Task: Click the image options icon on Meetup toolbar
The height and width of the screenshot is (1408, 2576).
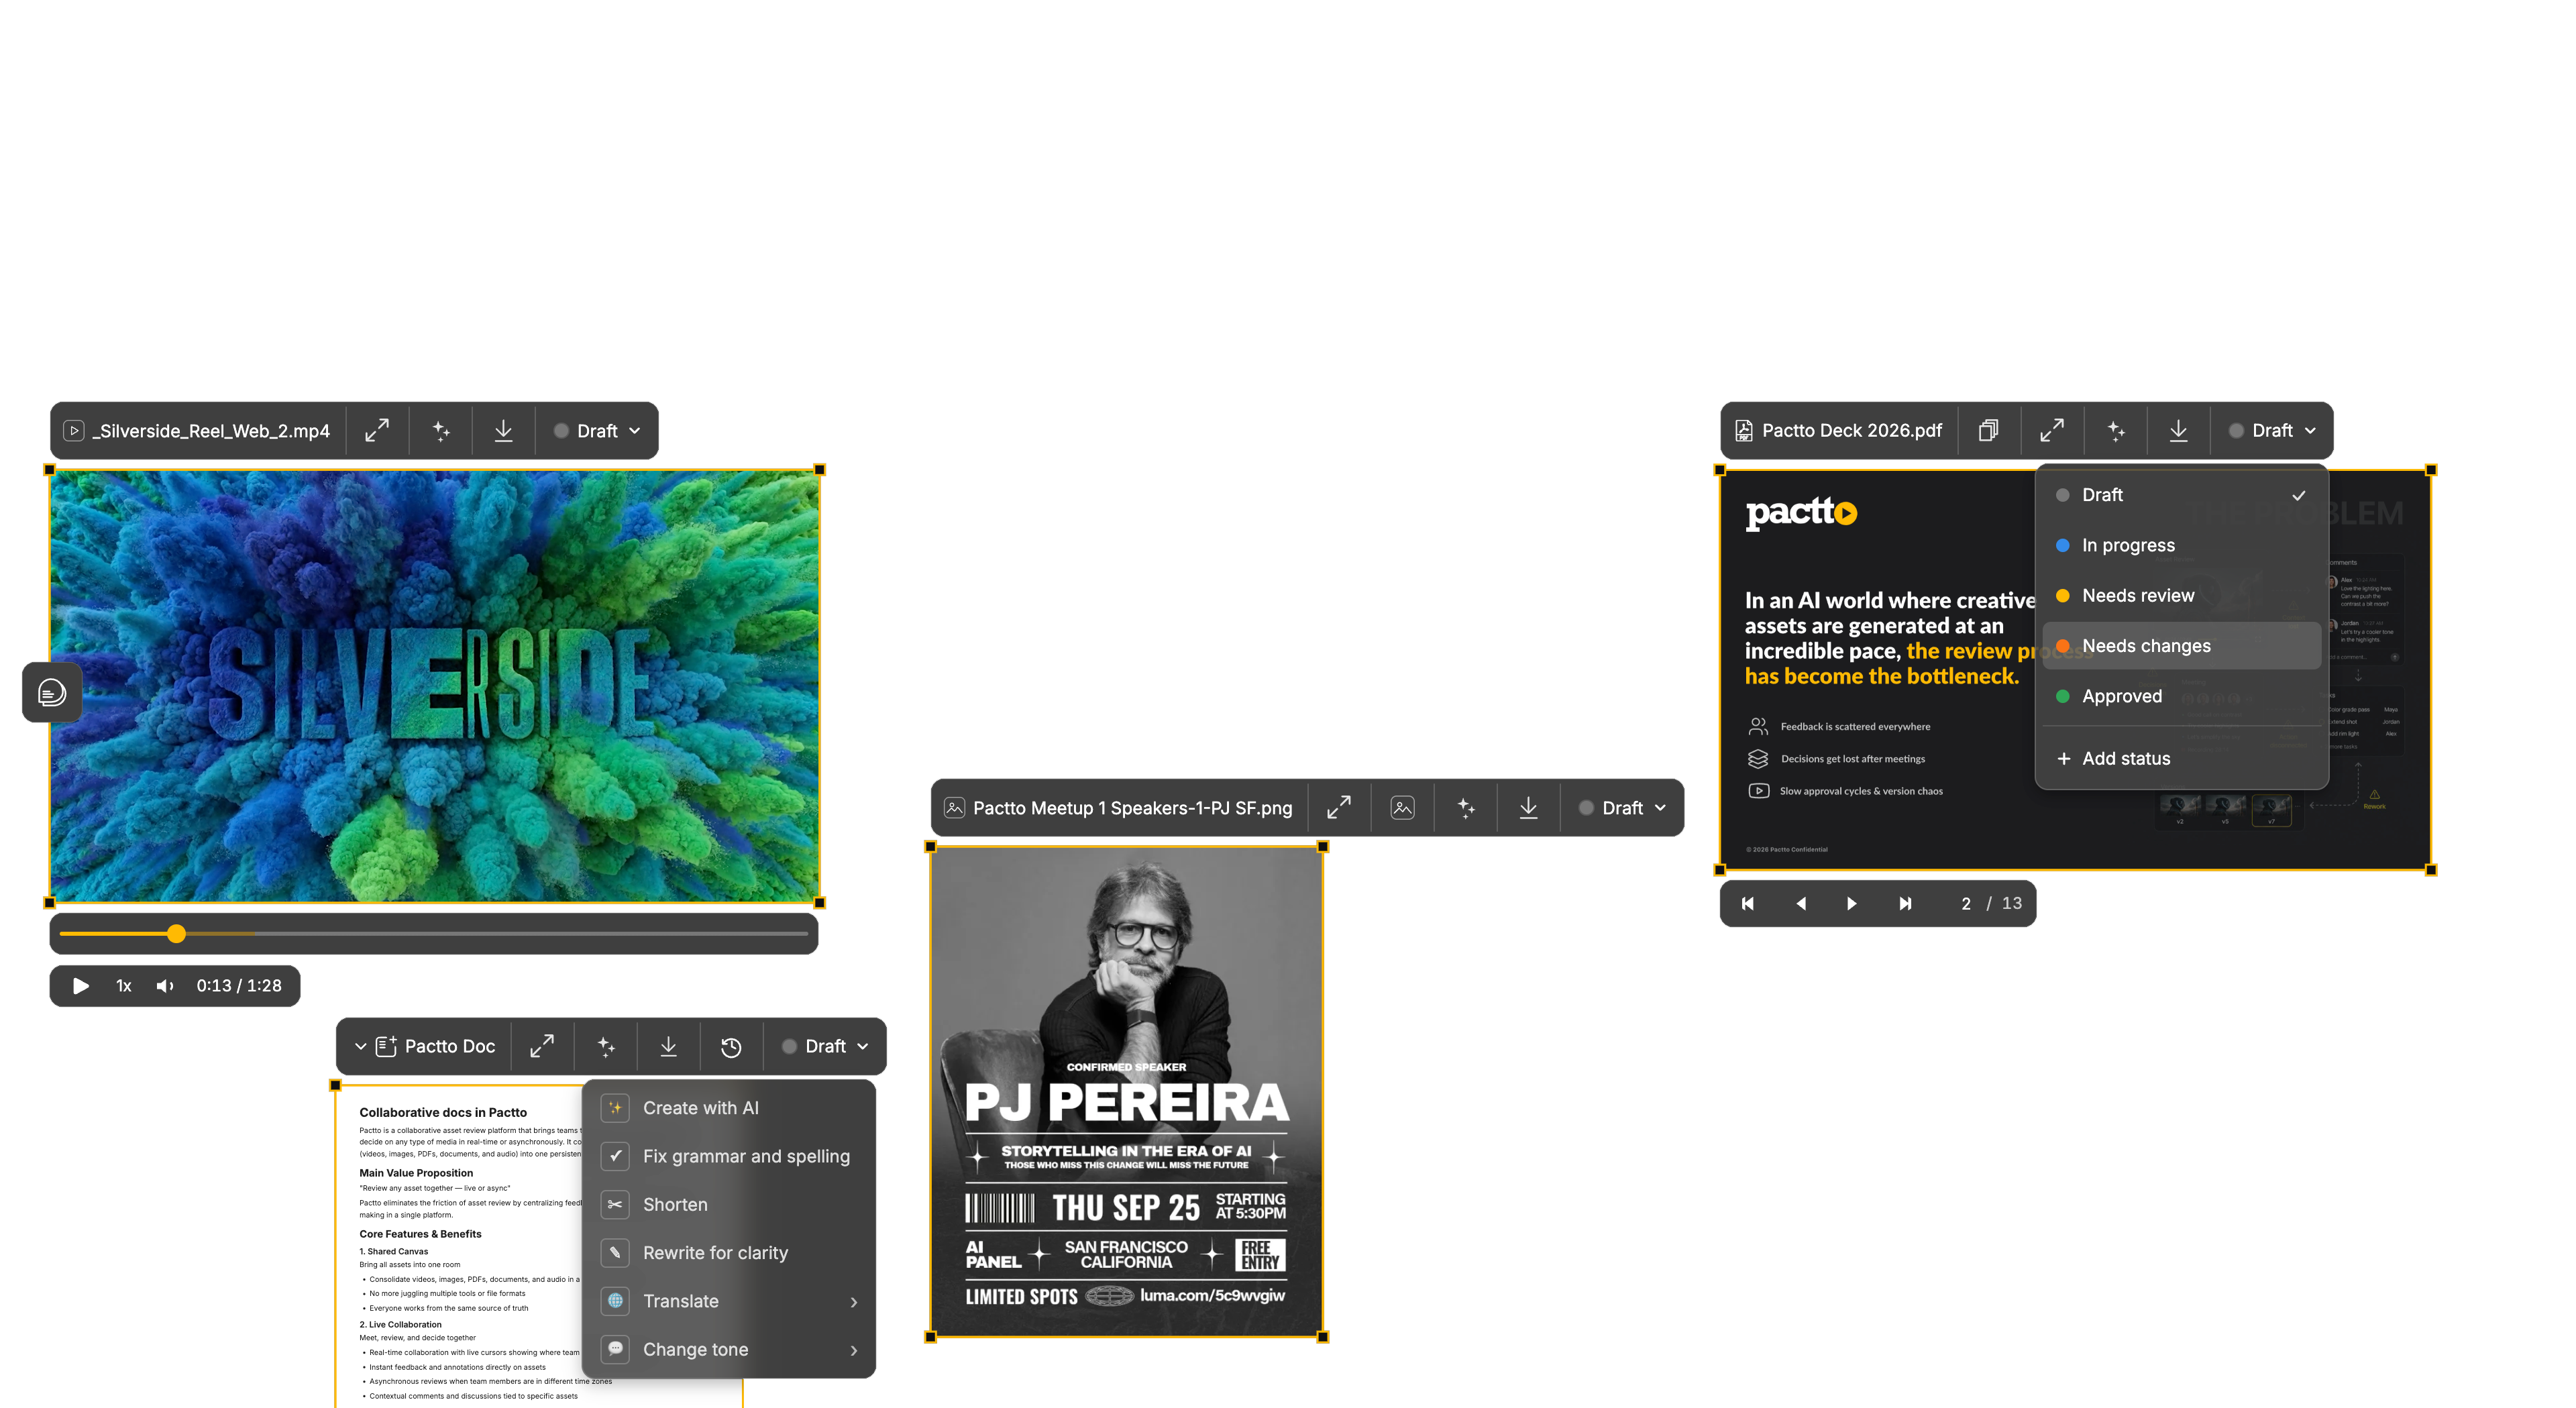Action: point(1403,808)
